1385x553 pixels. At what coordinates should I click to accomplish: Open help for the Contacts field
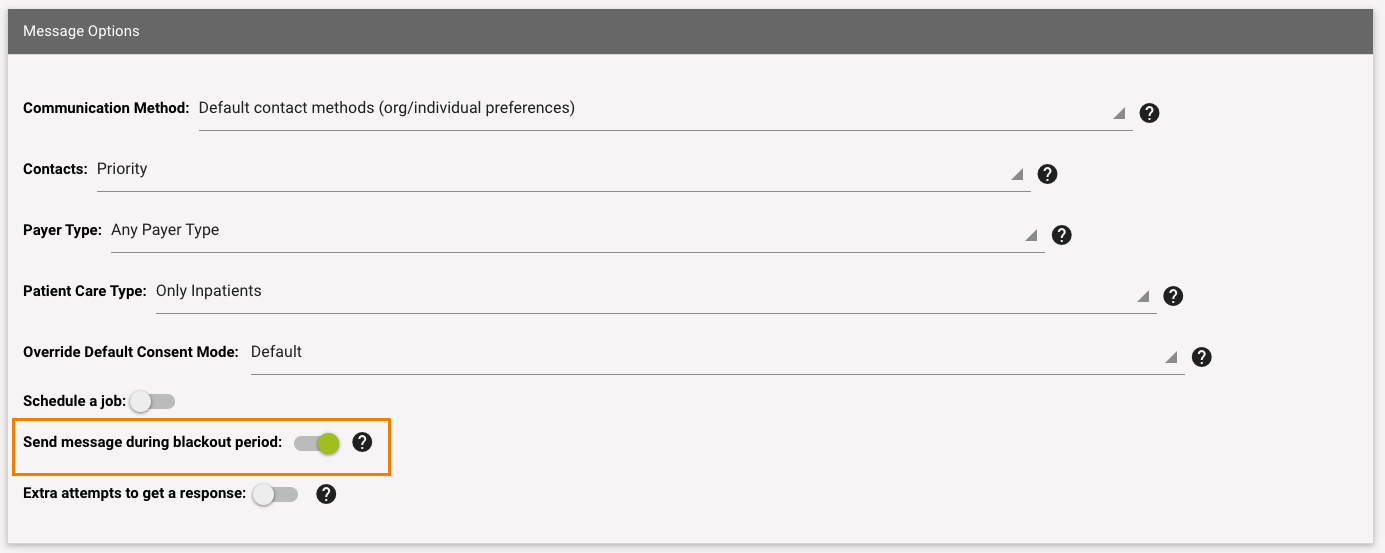[x=1047, y=174]
